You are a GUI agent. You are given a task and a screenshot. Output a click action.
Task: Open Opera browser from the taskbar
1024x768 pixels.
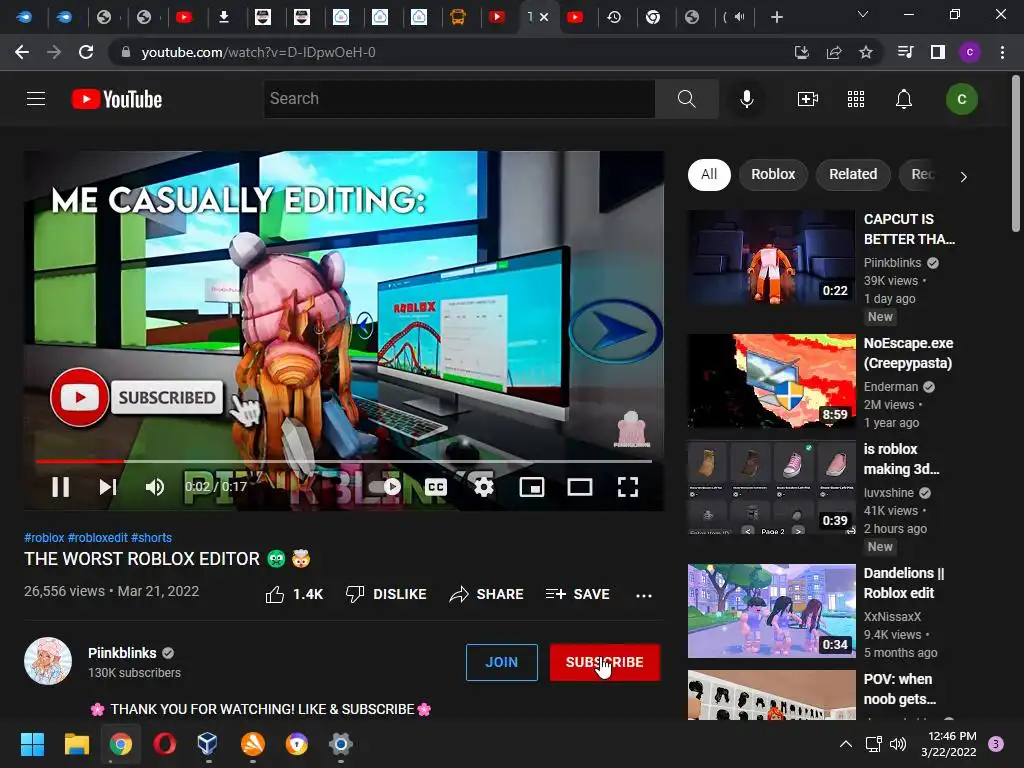point(165,744)
